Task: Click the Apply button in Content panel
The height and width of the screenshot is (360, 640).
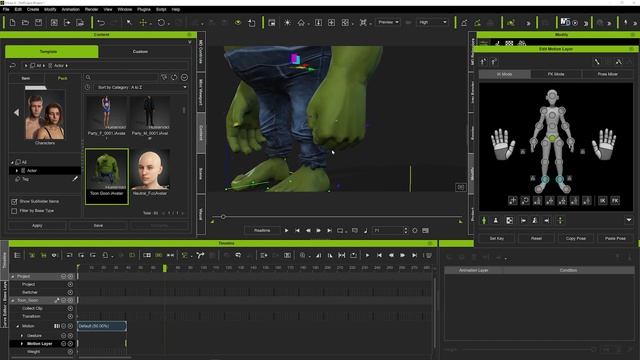Action: tap(37, 225)
